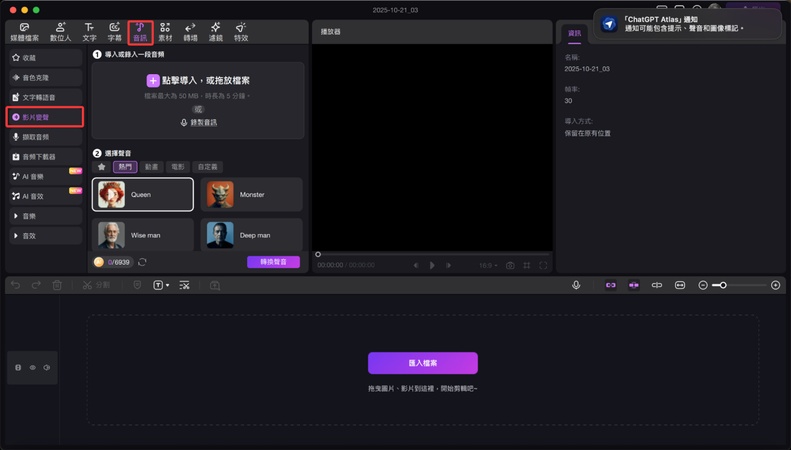Zoom out the timeline with the minus icon
This screenshot has width=791, height=450.
703,285
